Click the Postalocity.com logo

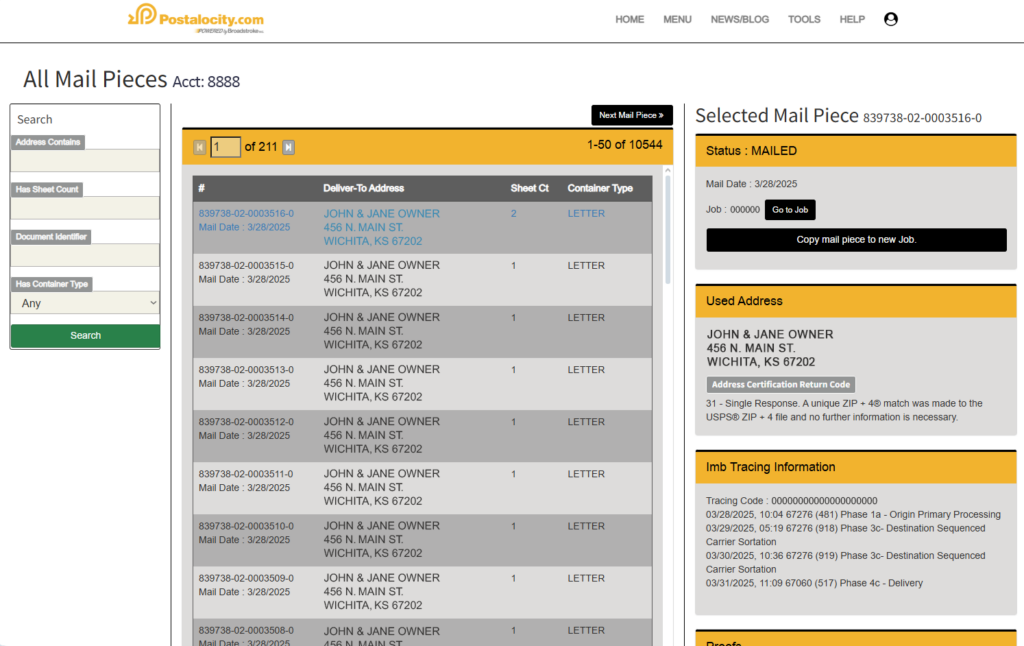[x=196, y=19]
